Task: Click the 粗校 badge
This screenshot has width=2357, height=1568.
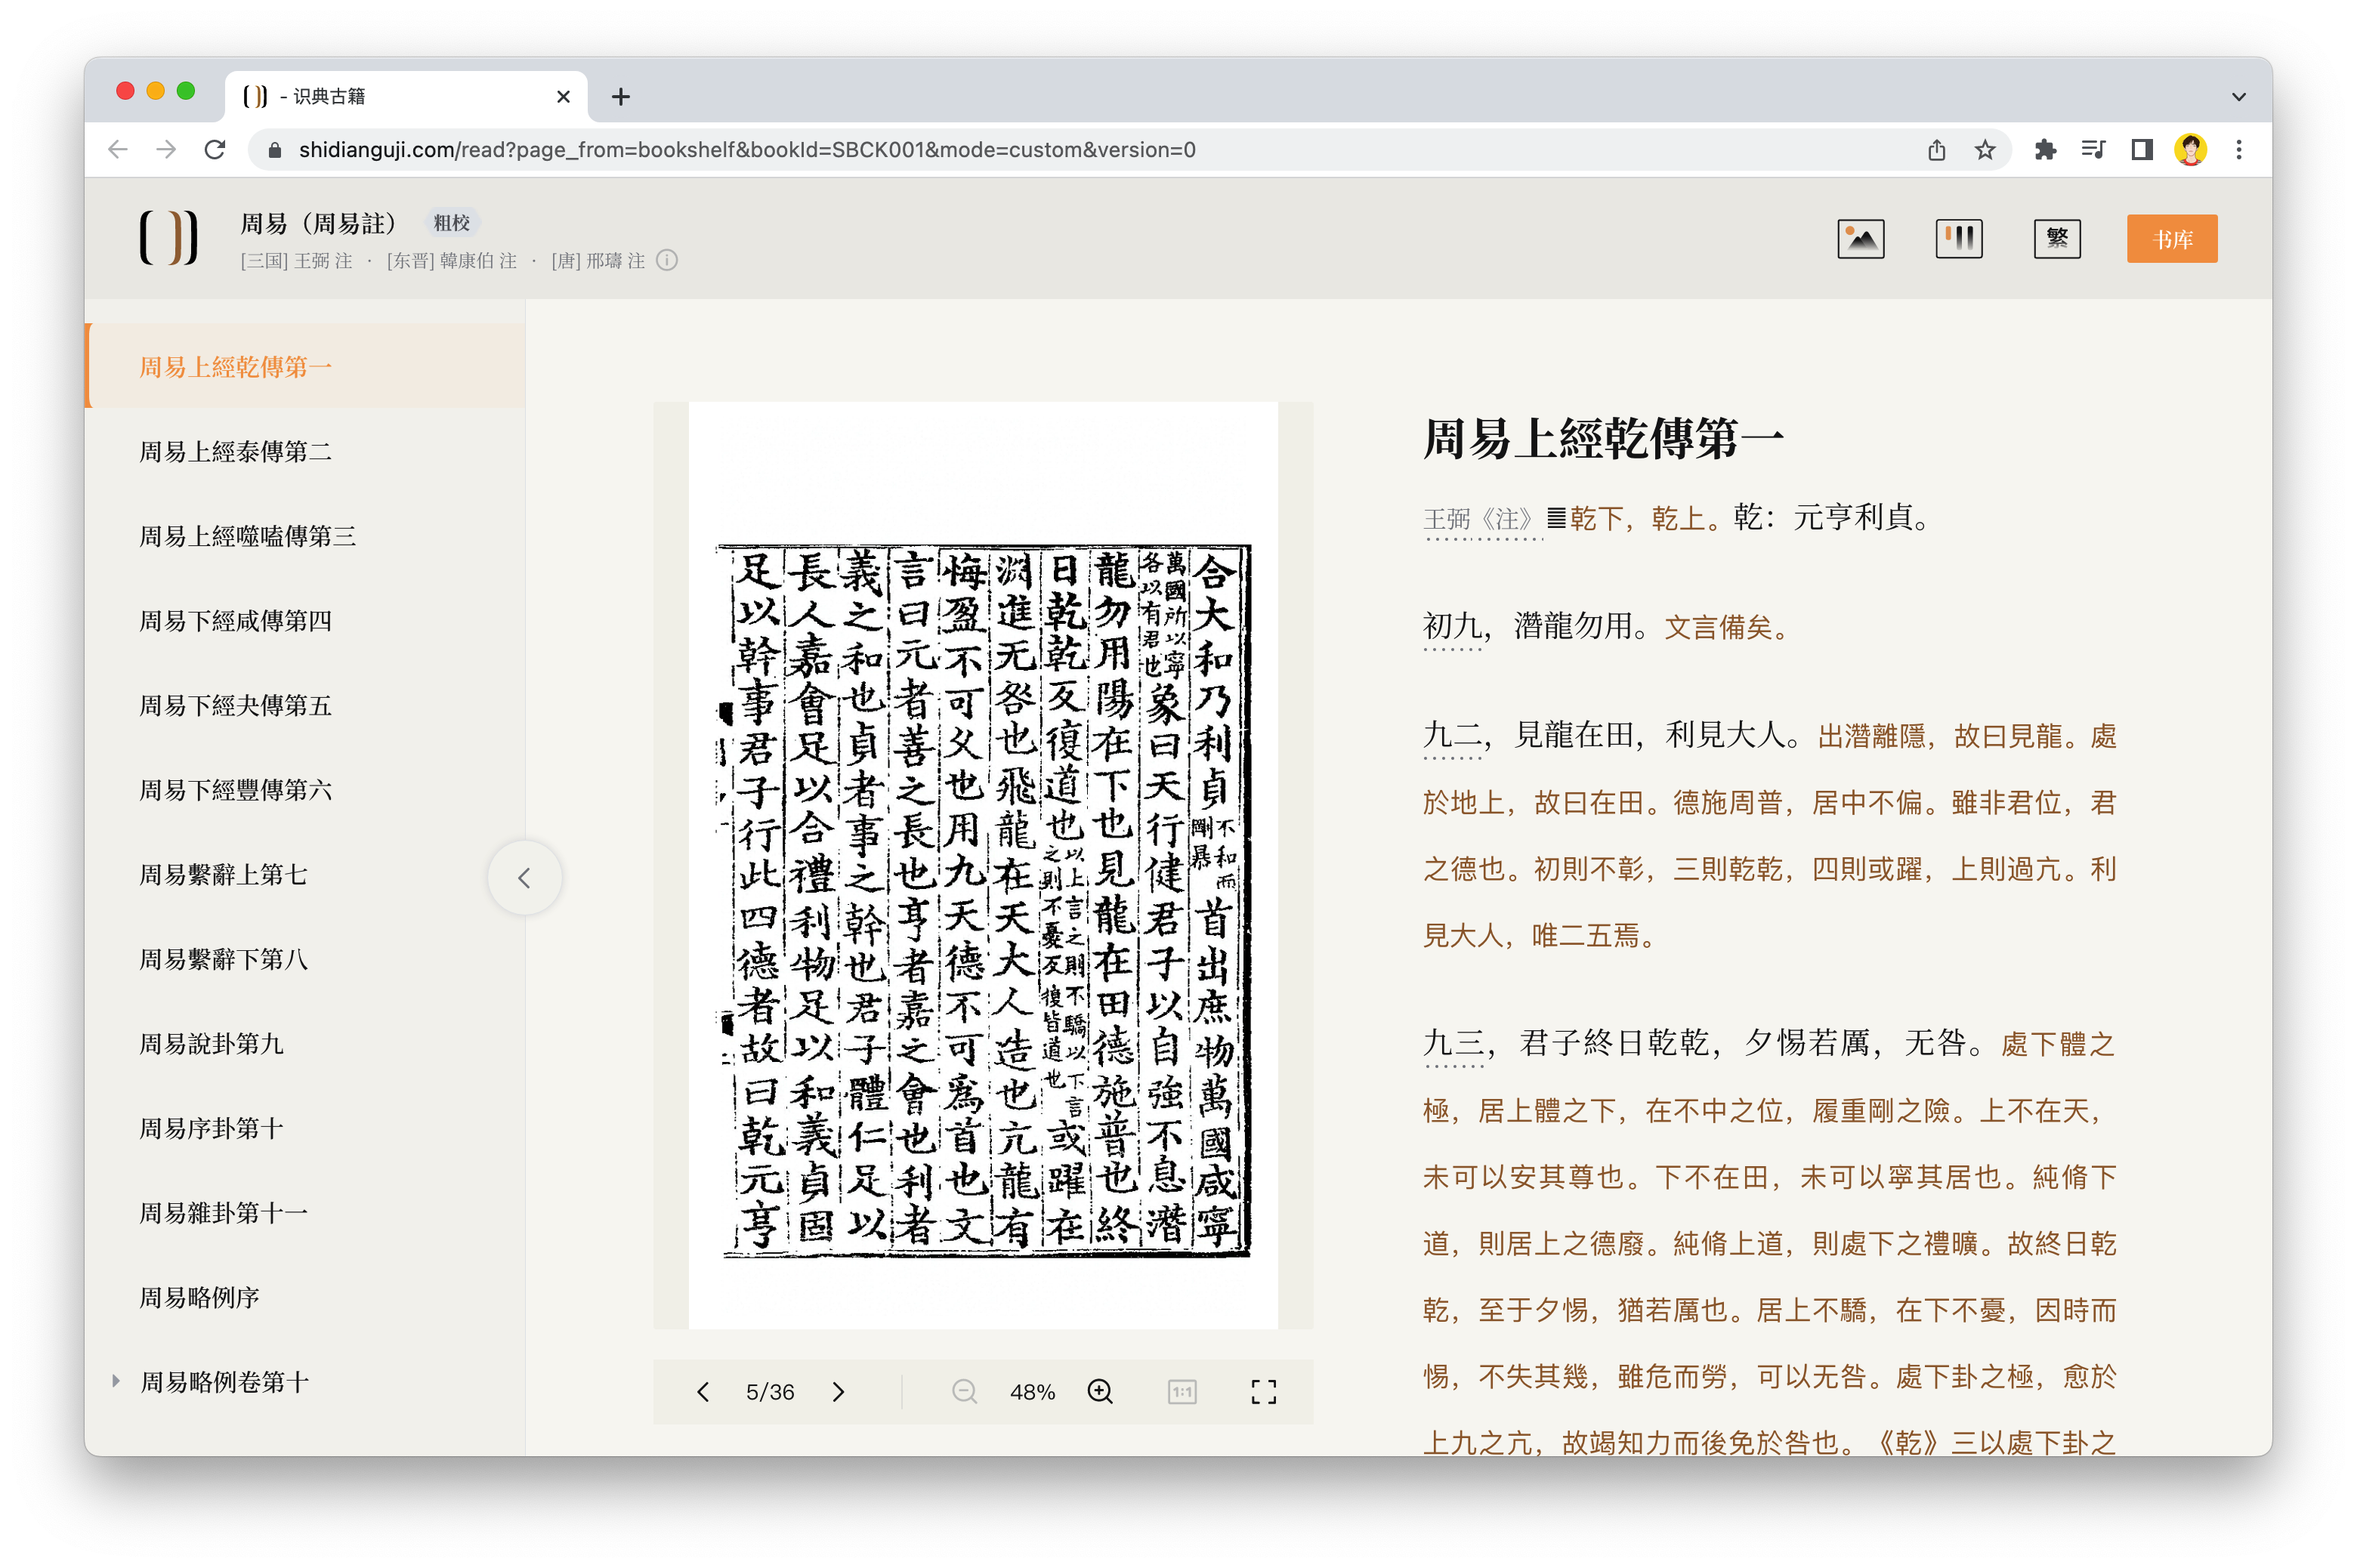Action: [x=451, y=222]
